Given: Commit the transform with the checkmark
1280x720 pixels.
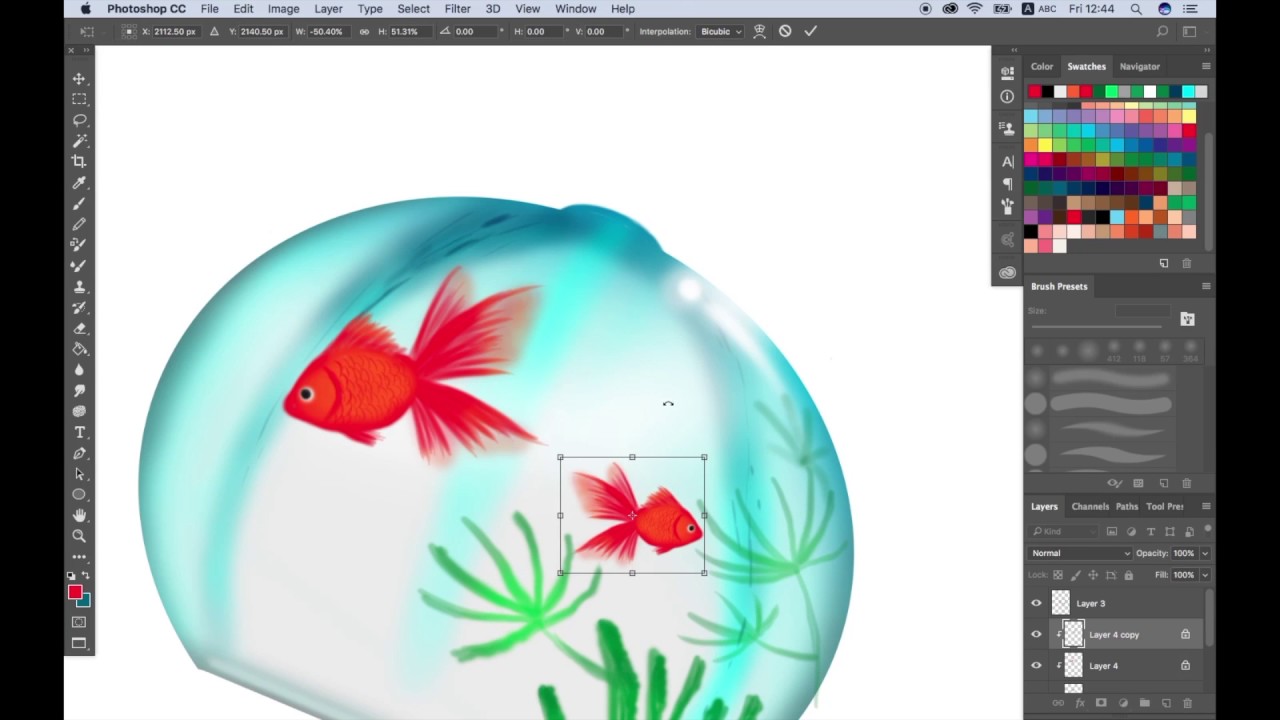Looking at the screenshot, I should click(x=810, y=31).
